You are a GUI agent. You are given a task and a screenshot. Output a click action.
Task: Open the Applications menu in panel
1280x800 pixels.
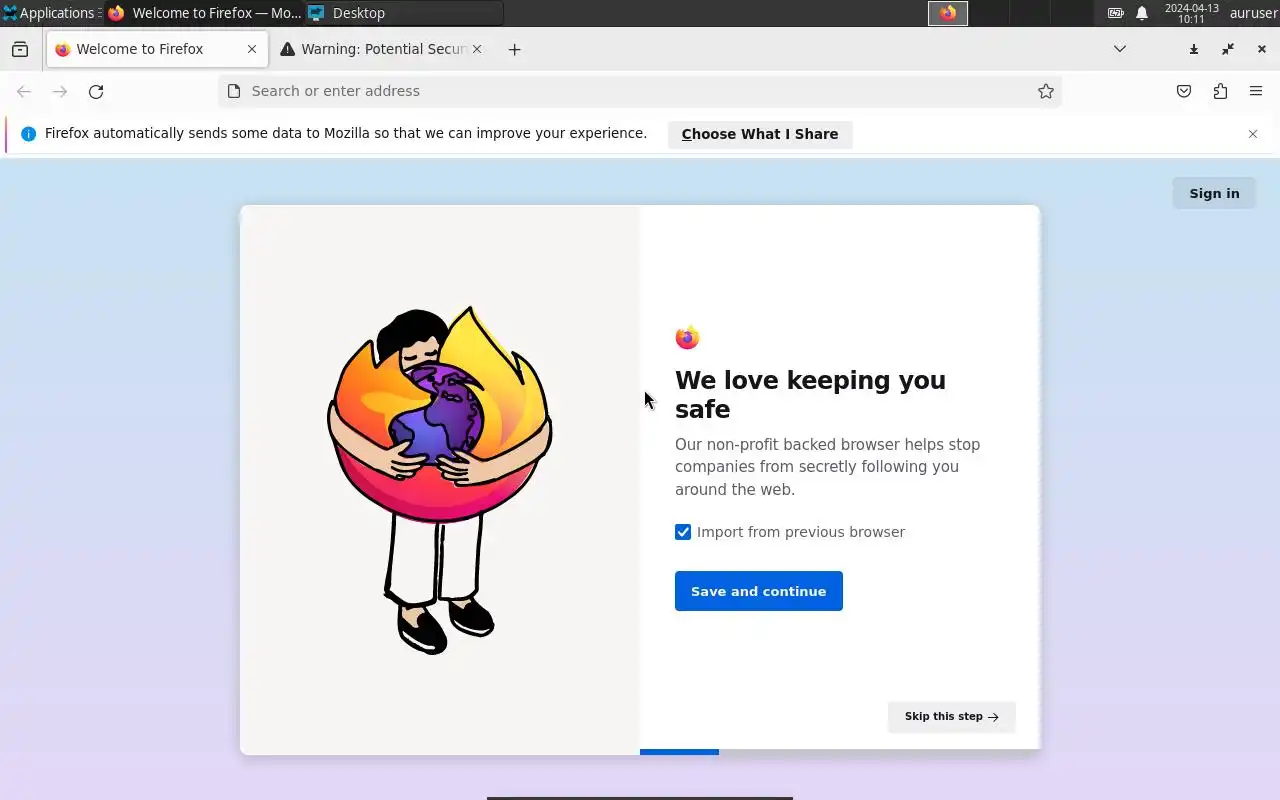[51, 13]
